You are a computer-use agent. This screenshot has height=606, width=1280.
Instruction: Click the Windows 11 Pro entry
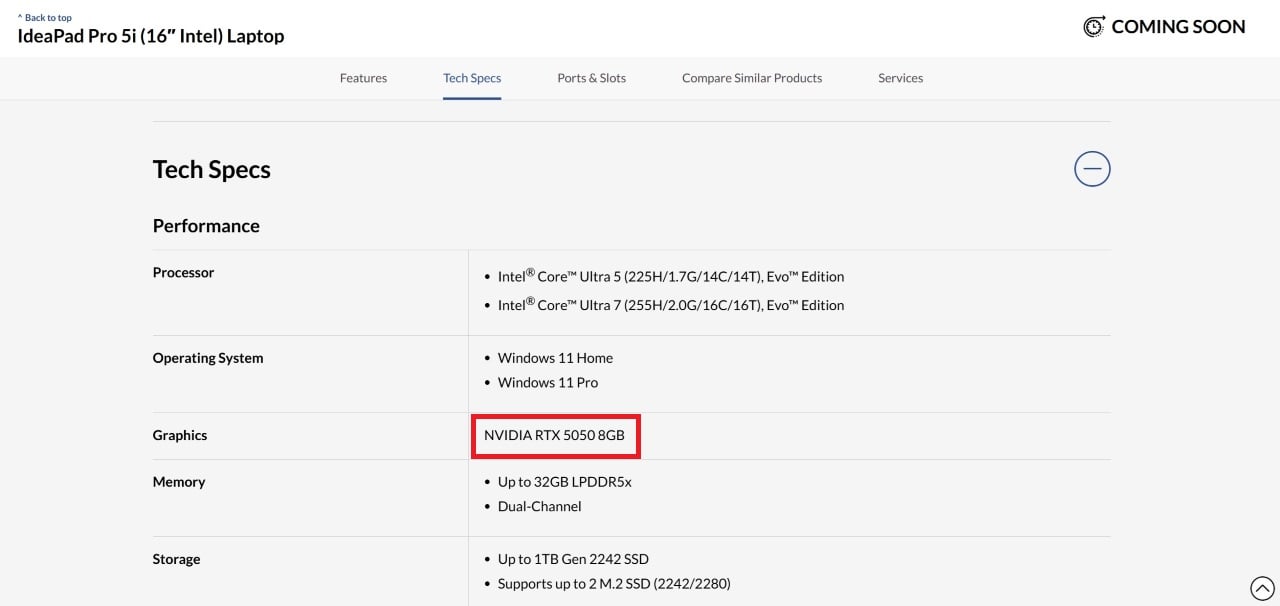click(x=548, y=382)
